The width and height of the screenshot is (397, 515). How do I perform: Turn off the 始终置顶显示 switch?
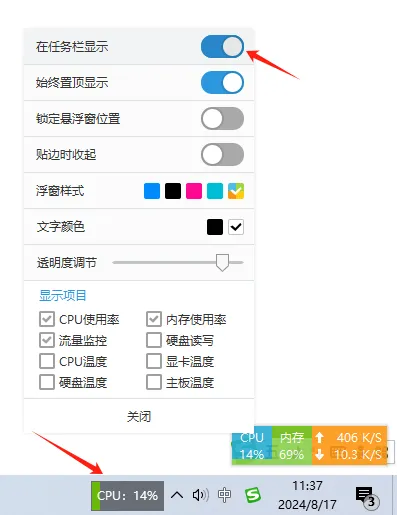[x=222, y=83]
